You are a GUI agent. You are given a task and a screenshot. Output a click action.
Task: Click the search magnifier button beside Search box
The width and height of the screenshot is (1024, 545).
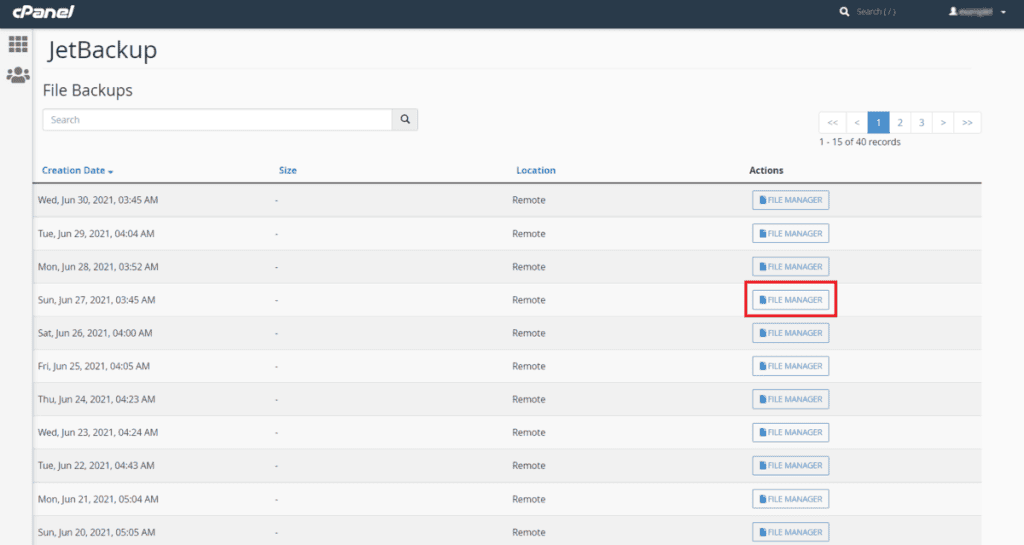[405, 119]
